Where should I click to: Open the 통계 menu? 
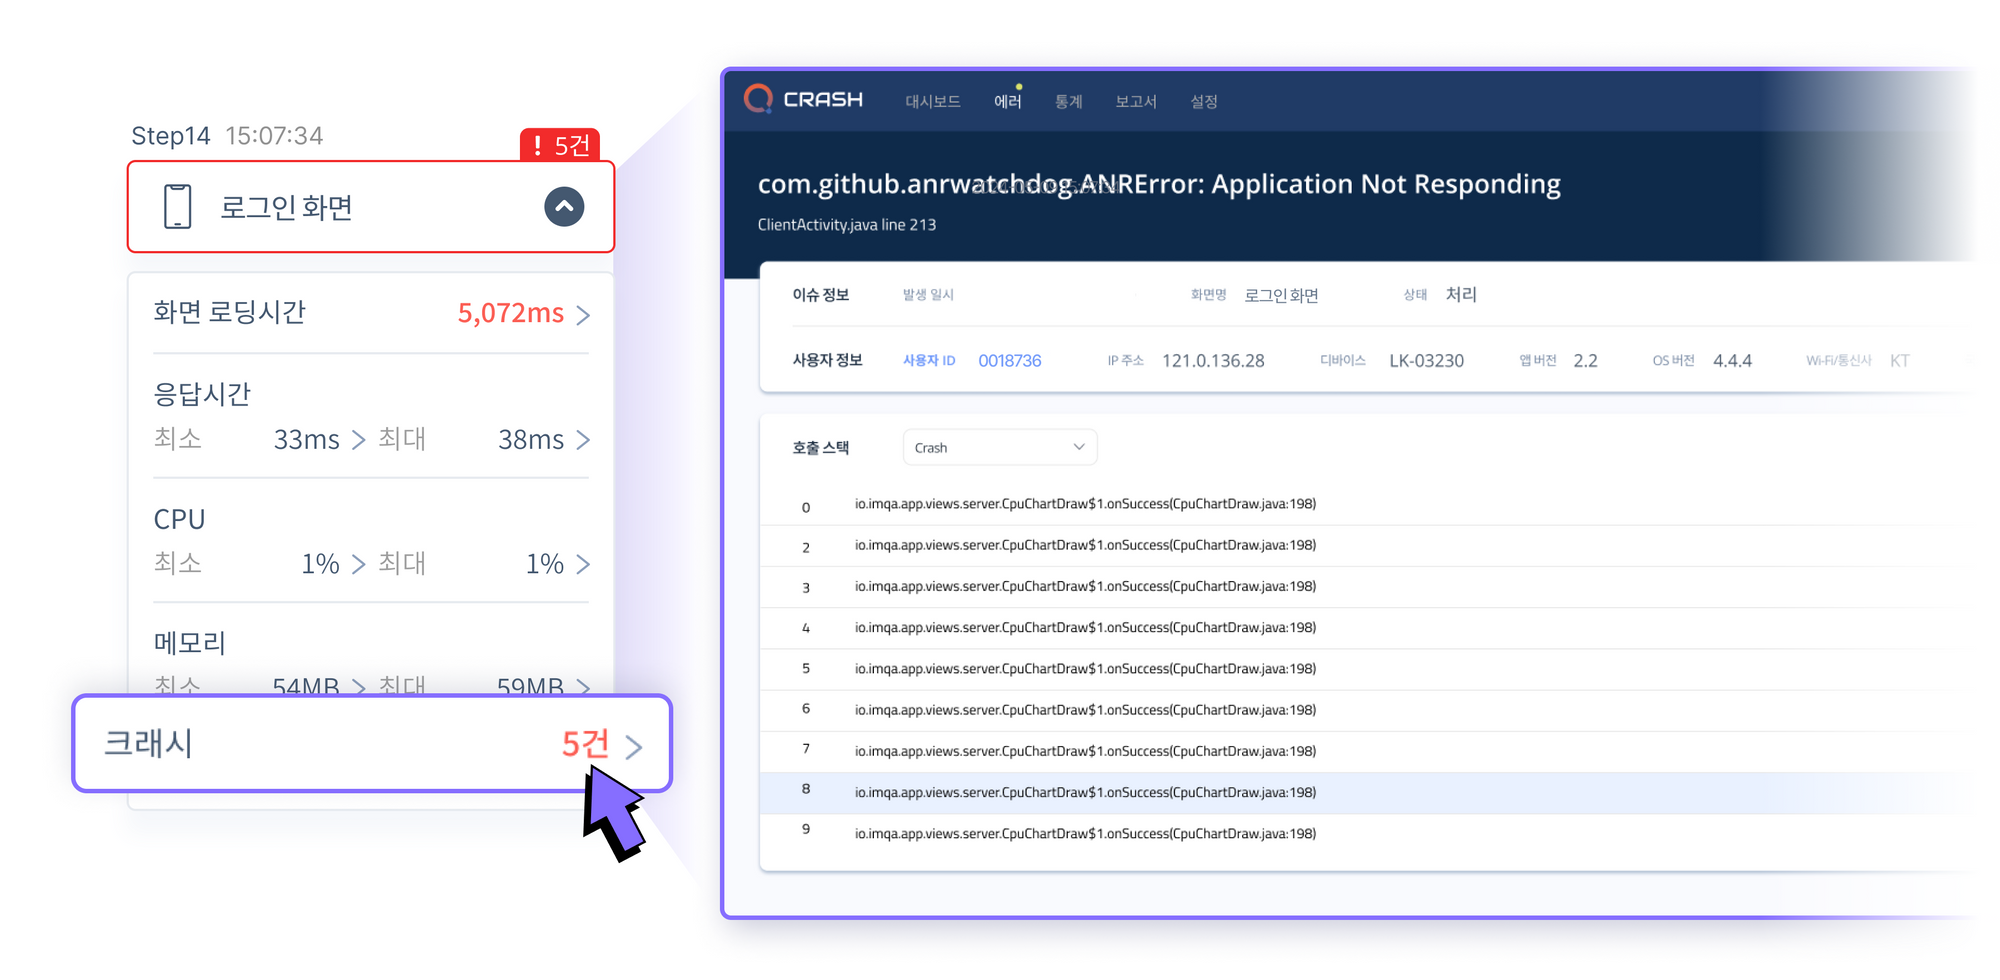pos(1069,101)
